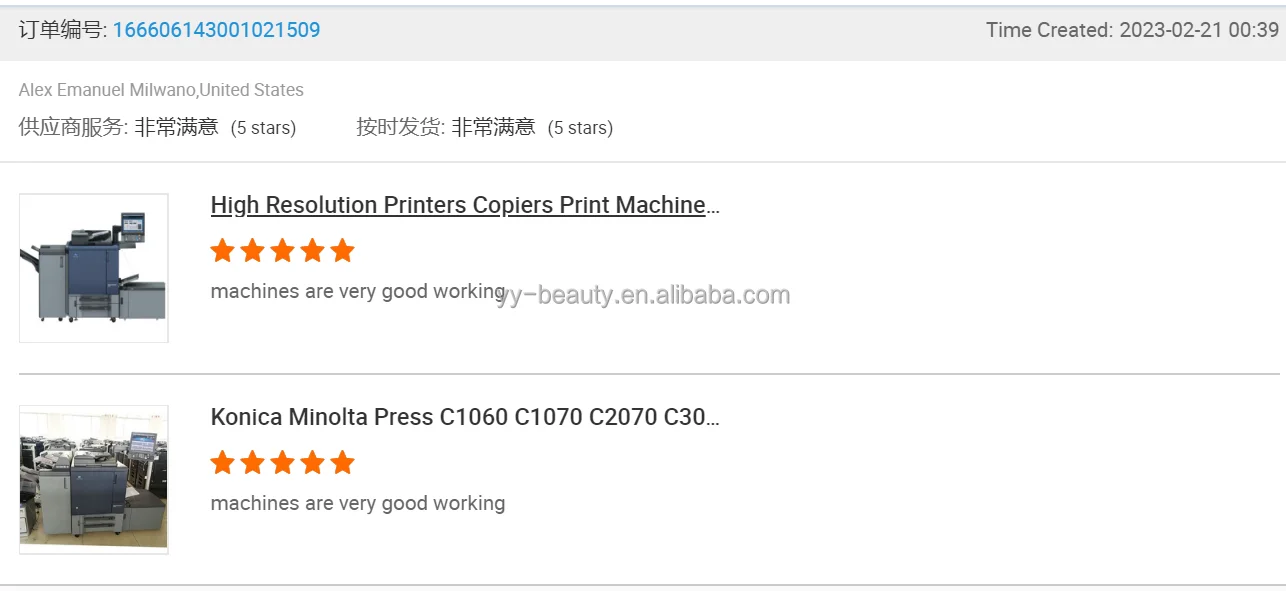Click the Time Created timestamp
This screenshot has width=1286, height=591.
coord(1132,30)
